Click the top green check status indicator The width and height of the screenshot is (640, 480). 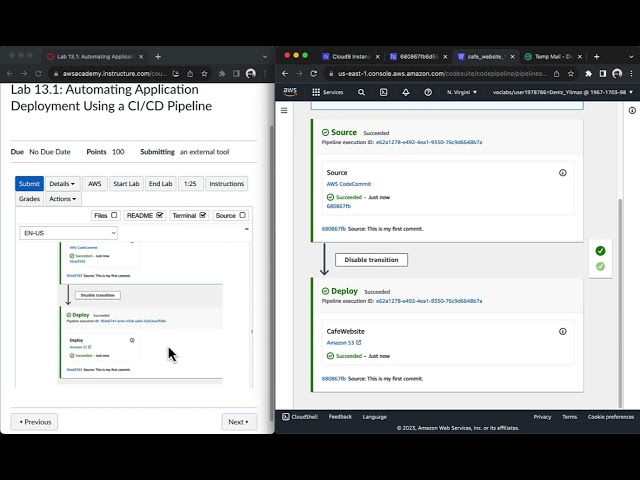click(x=600, y=251)
